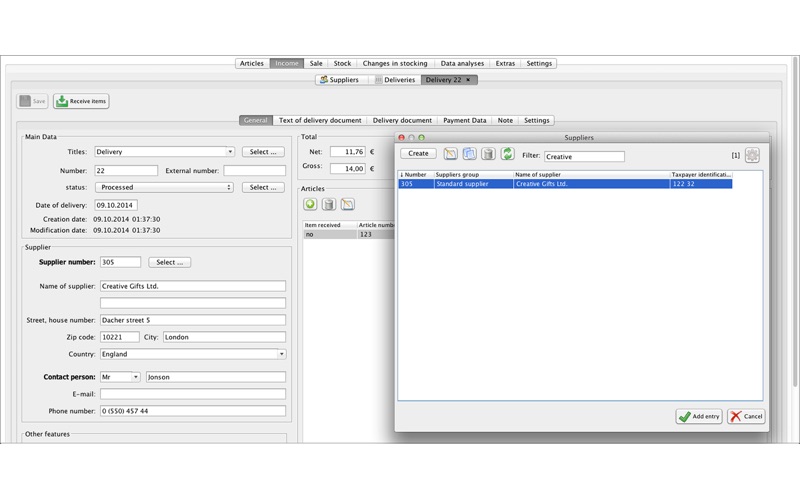Viewport: 800px width, 500px height.
Task: Close the Delivery 22 tab
Action: [x=468, y=80]
